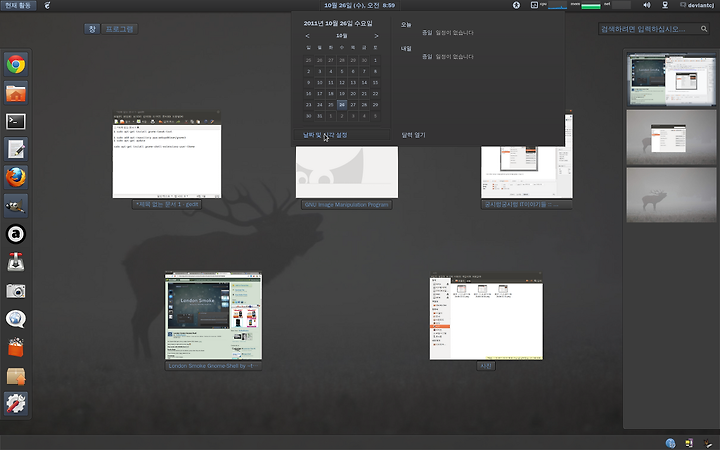Open GIMP from the dash
This screenshot has height=450, width=720.
click(x=16, y=206)
